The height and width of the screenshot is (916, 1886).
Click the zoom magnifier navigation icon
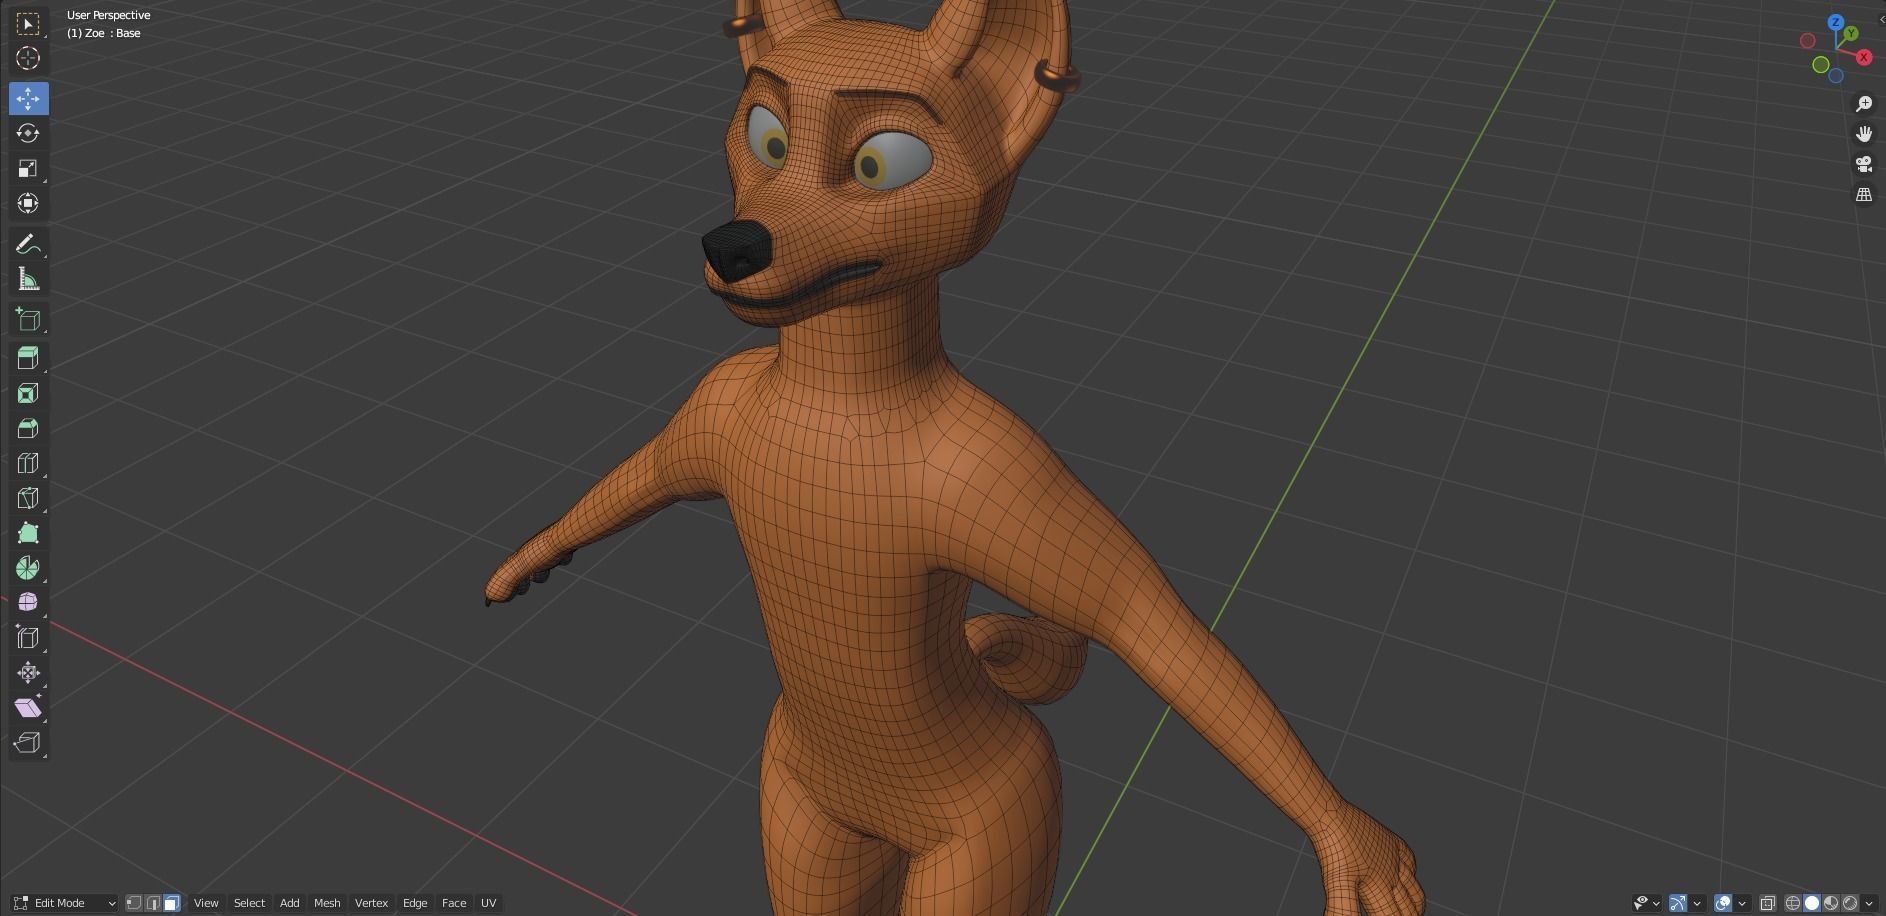[1864, 104]
